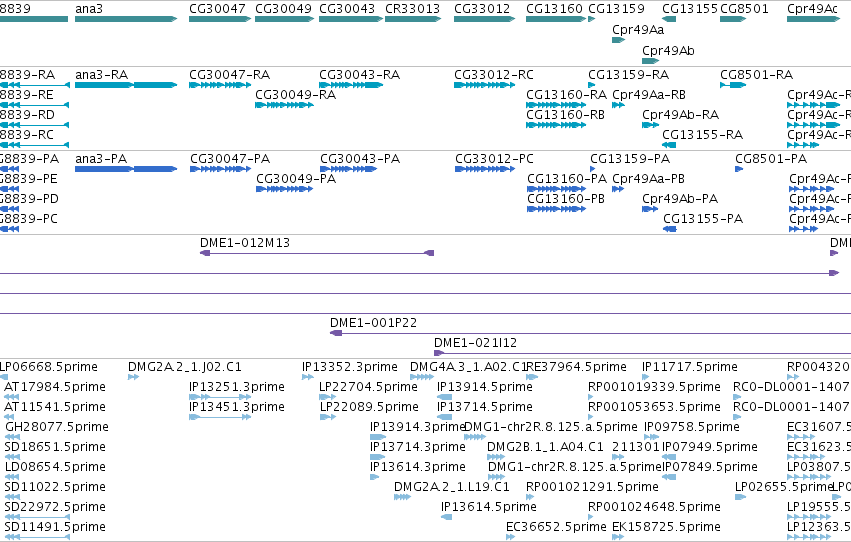Image resolution: width=851 pixels, height=542 pixels.
Task: Select the CG33012-RC transcript
Action: tap(485, 85)
